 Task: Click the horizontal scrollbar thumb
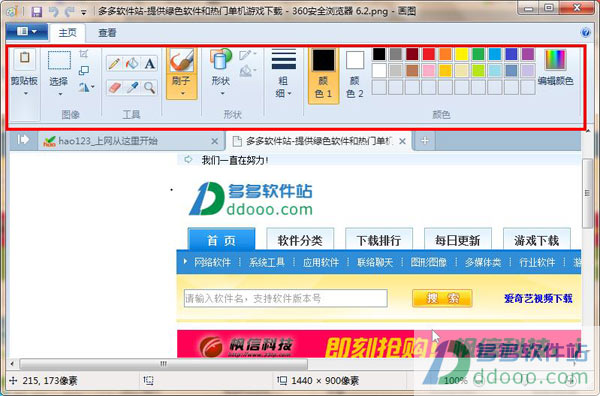pos(164,363)
